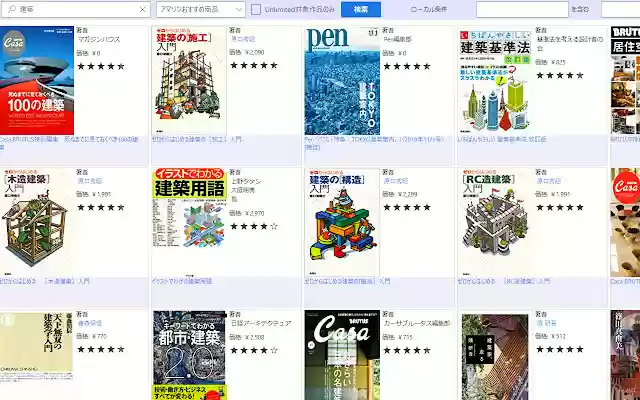Select the price ¥825 on 建築基準法

tap(558, 62)
